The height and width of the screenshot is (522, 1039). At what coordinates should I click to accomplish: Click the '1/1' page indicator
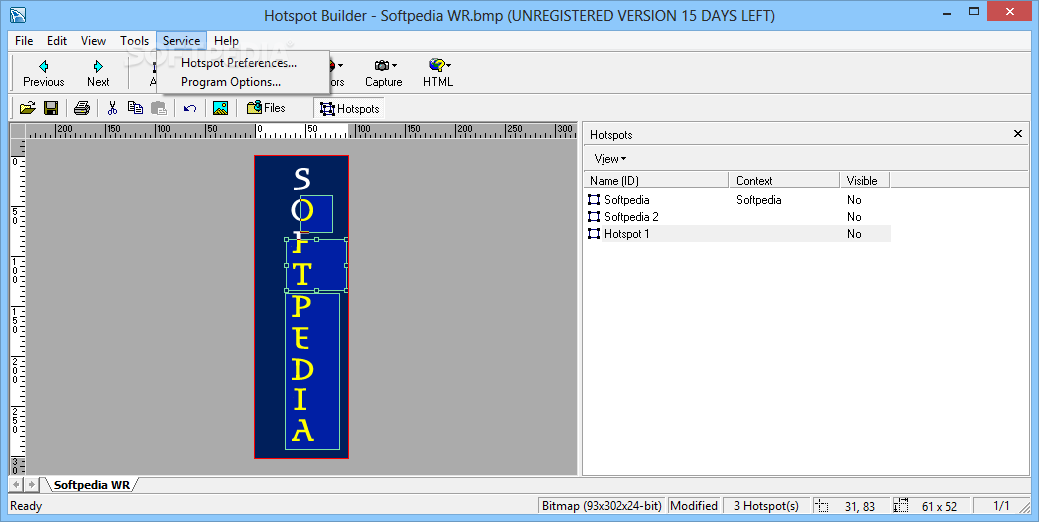pyautogui.click(x=1001, y=506)
